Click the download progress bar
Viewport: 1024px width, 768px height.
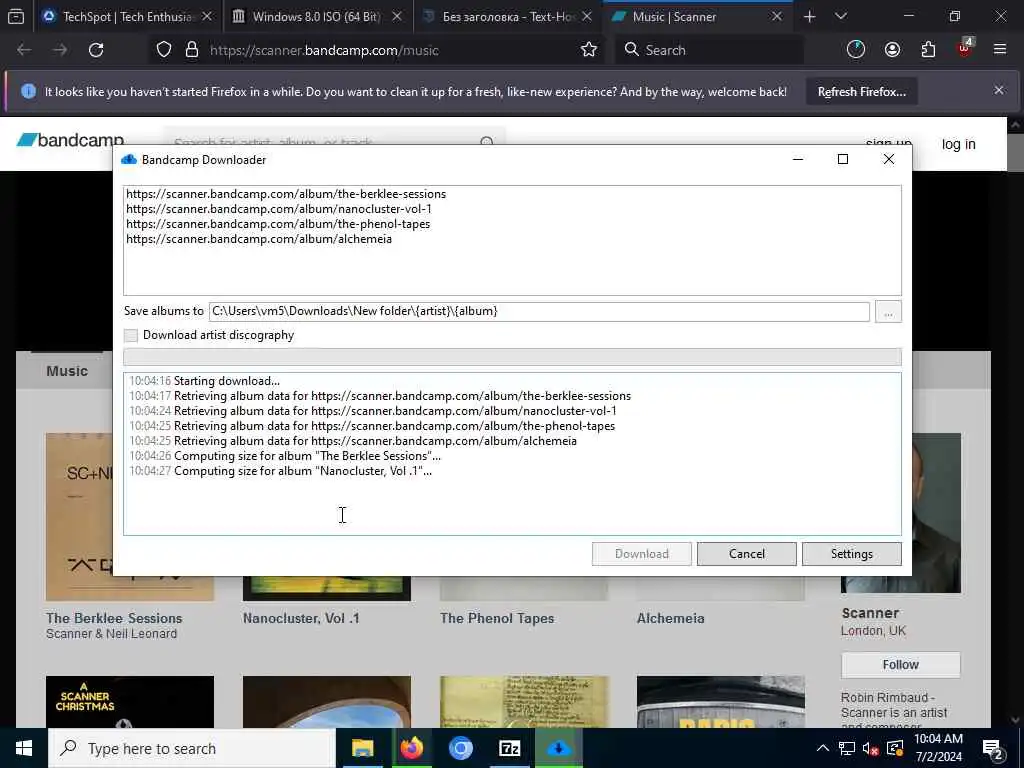coord(512,357)
